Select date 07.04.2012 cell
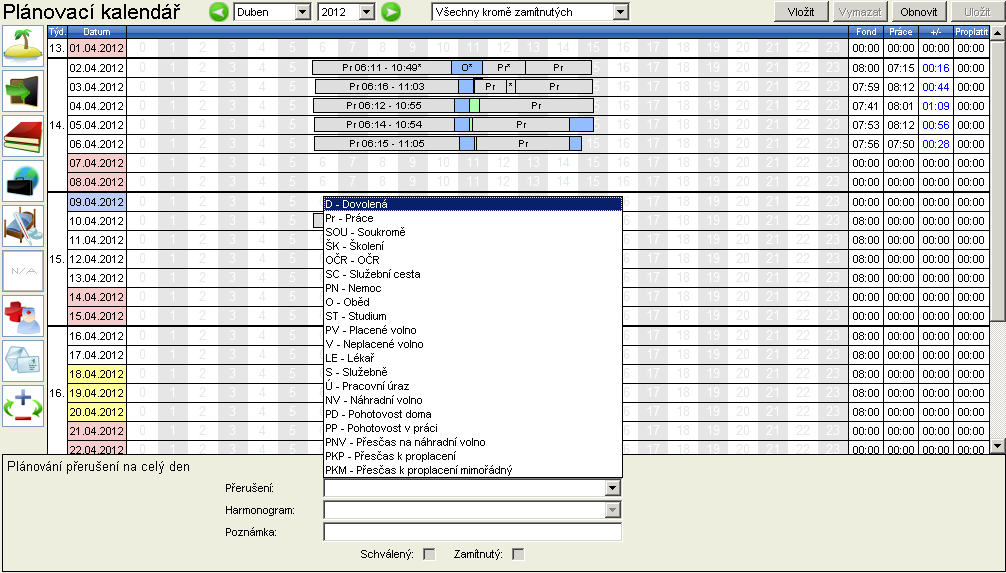 [x=97, y=163]
